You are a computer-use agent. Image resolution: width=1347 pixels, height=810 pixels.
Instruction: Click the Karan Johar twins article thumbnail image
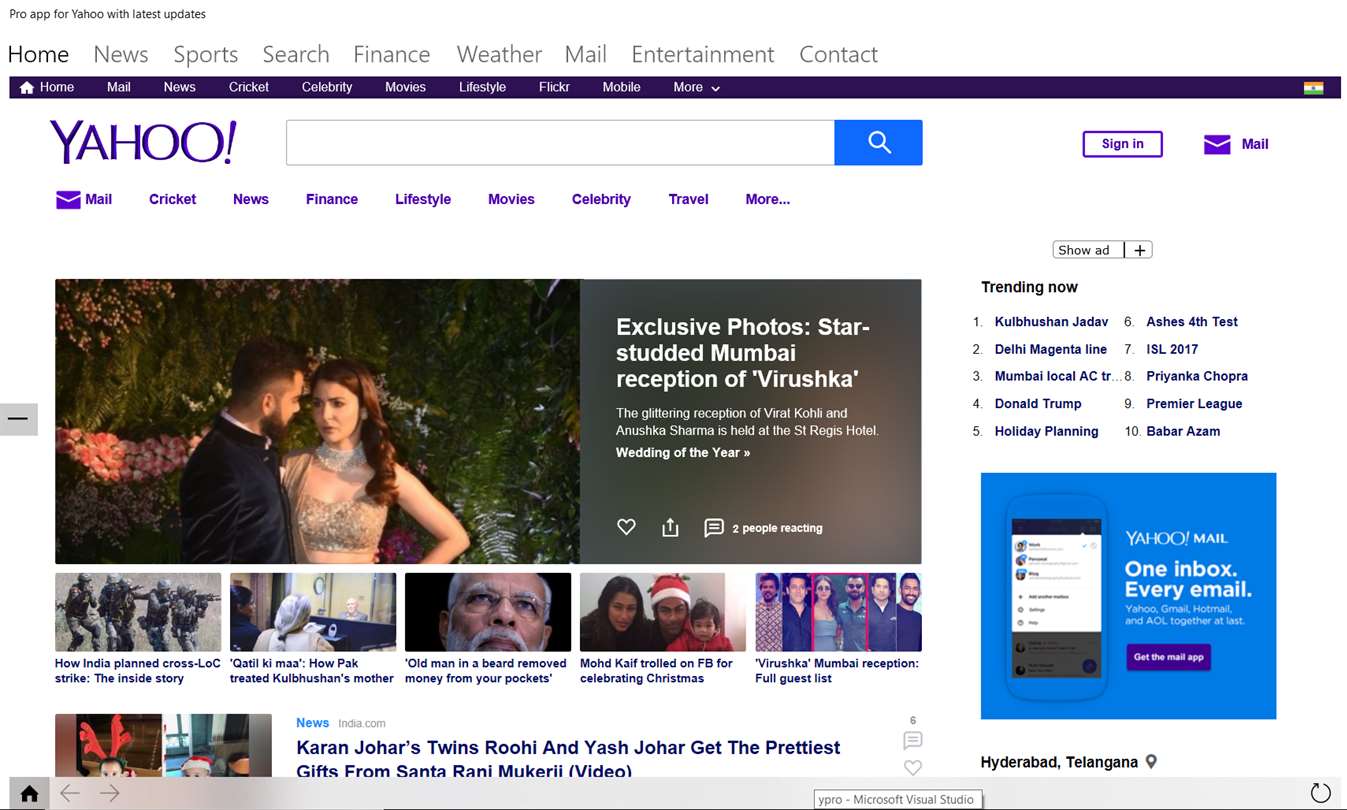163,746
